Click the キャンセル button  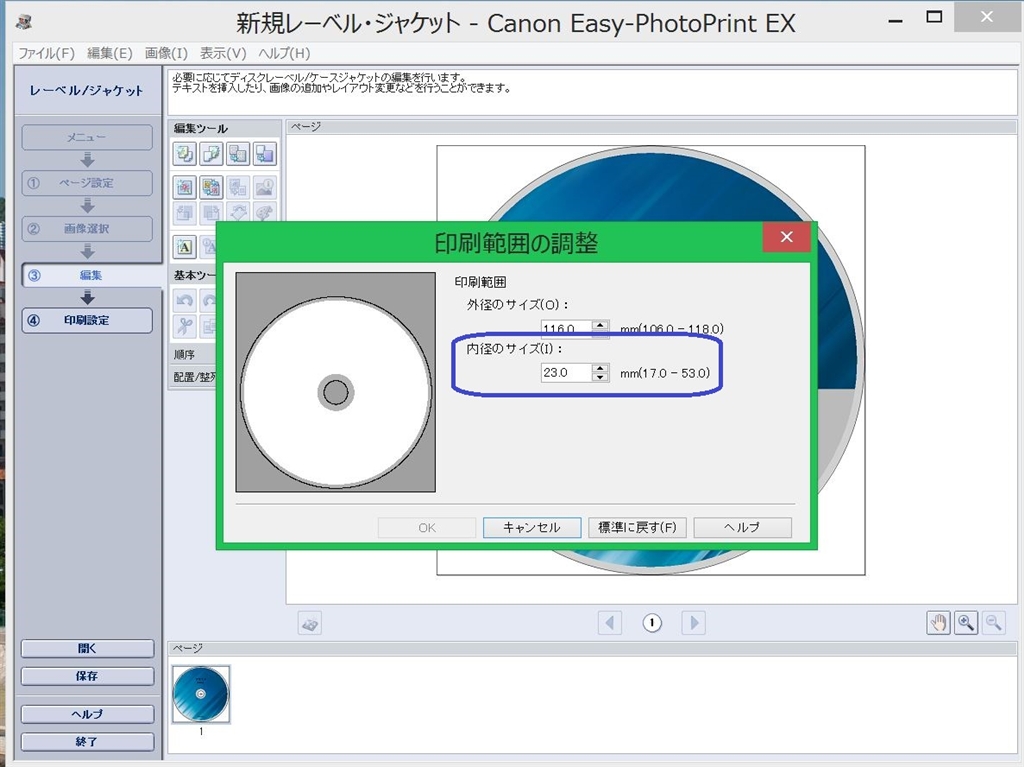(531, 528)
